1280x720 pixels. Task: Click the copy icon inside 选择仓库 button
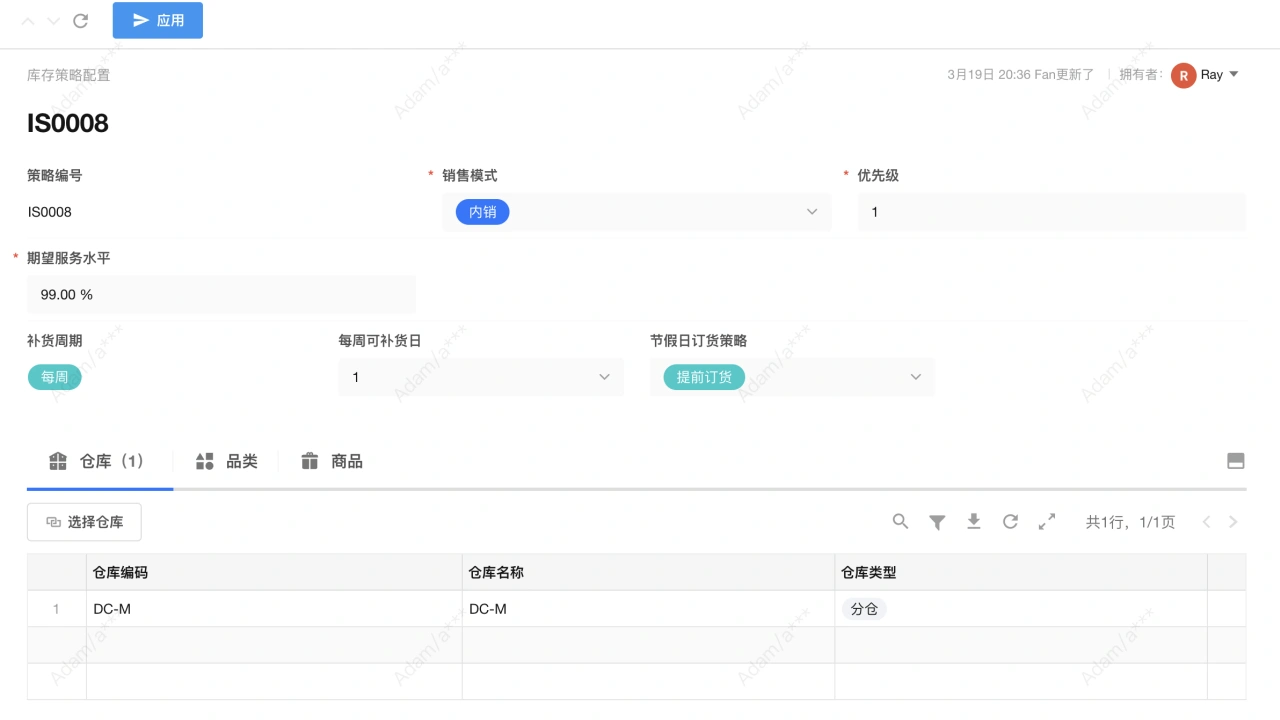53,521
